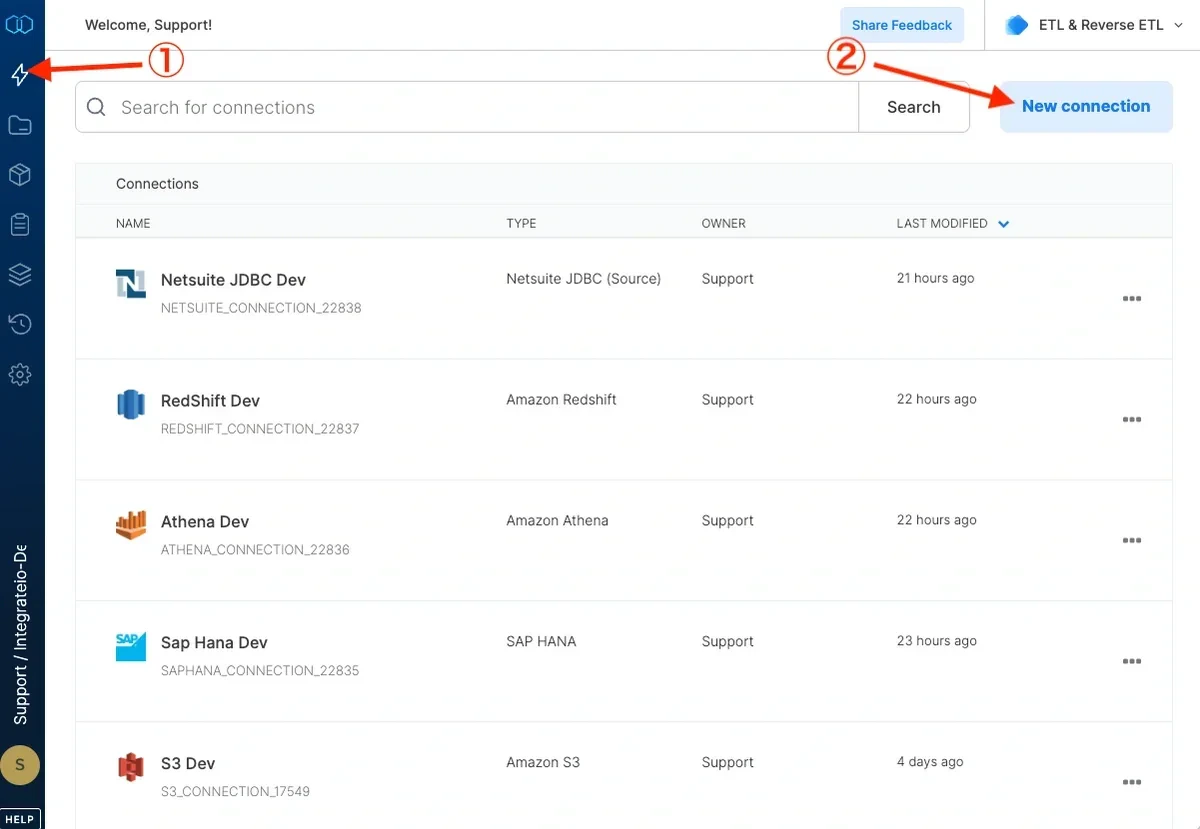
Task: Click the Amazon S3 logo icon
Action: click(x=131, y=768)
